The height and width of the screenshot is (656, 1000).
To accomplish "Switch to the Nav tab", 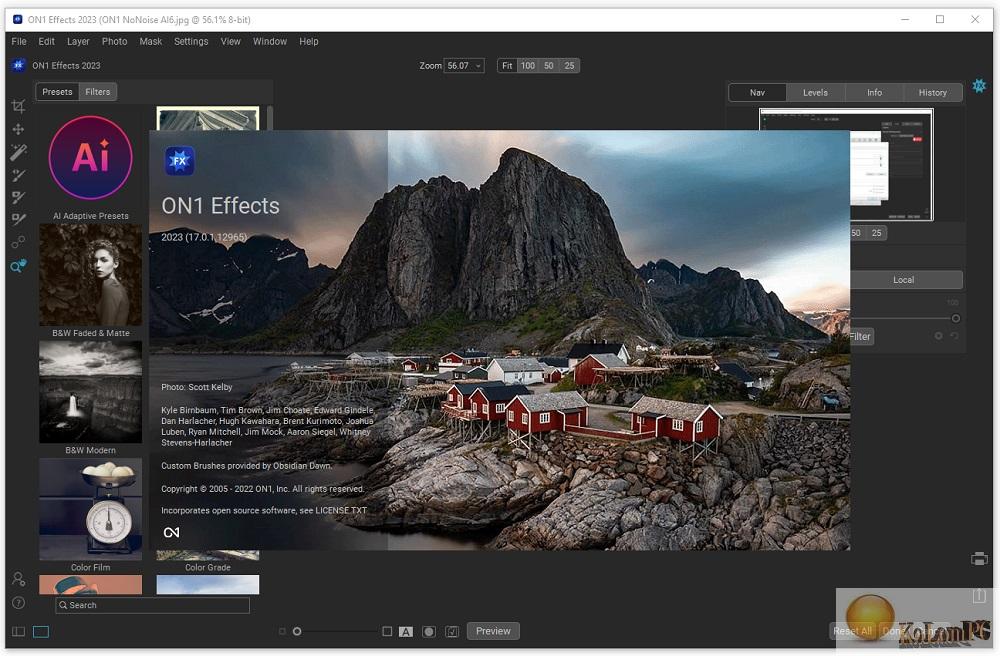I will [x=757, y=92].
